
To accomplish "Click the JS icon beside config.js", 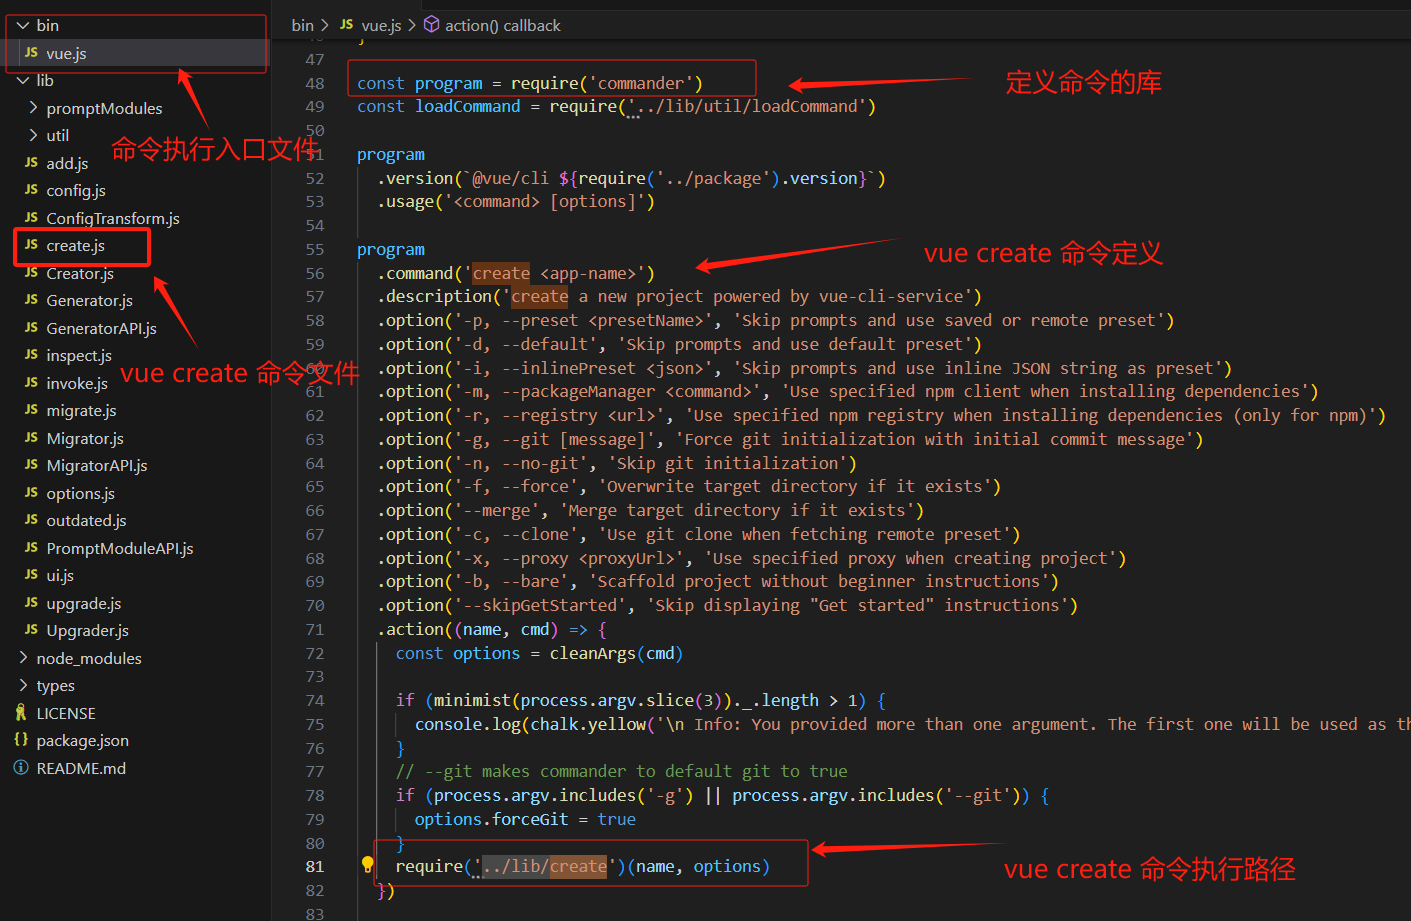I will coord(31,190).
